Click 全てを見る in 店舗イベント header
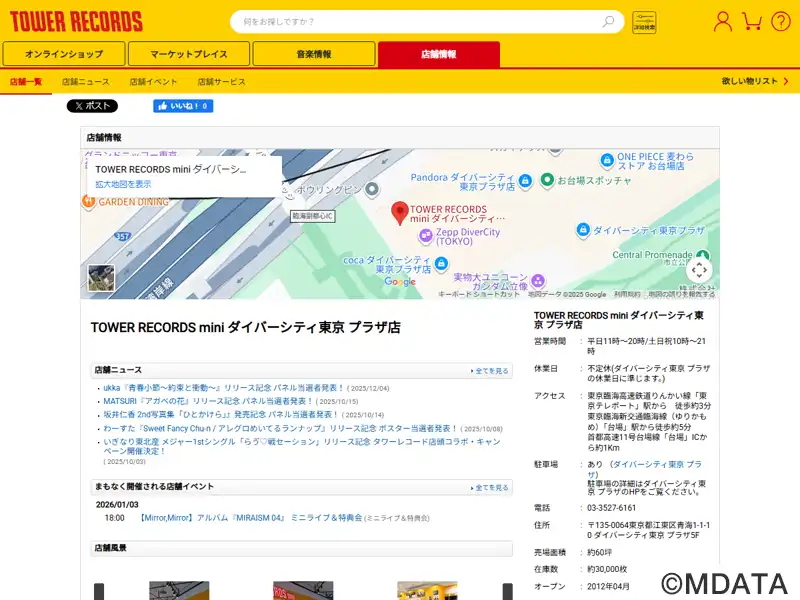Image resolution: width=800 pixels, height=600 pixels. click(x=489, y=488)
